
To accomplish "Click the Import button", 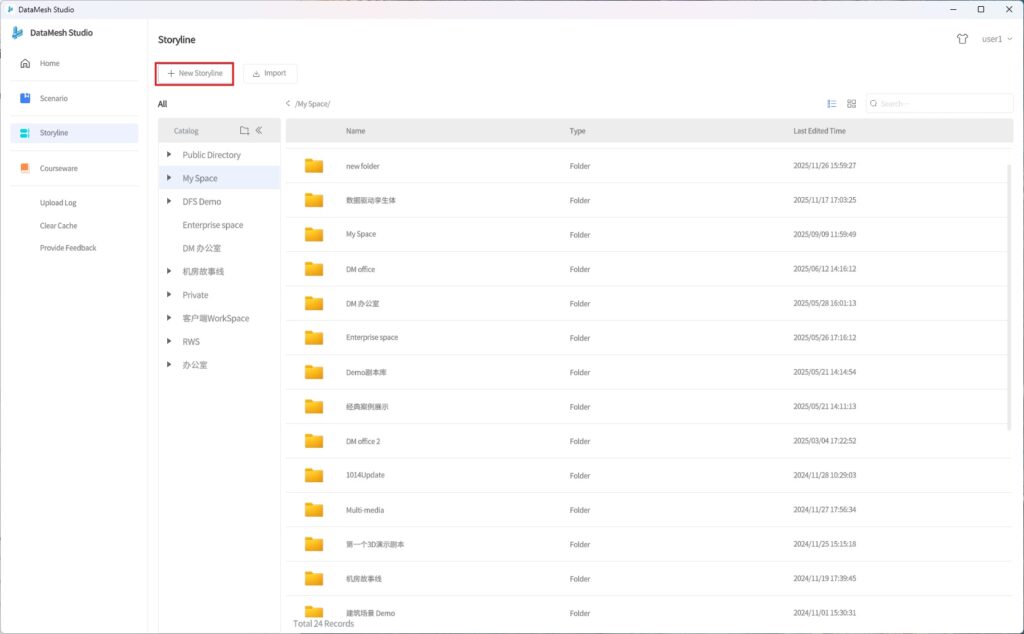I will pyautogui.click(x=270, y=73).
